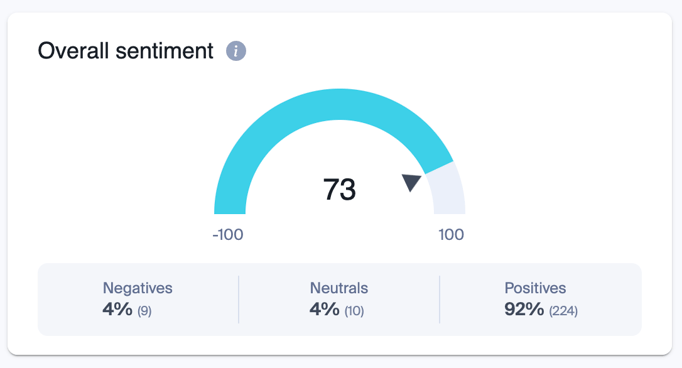Select the -100 gauge minimum label
This screenshot has height=368, width=682.
tap(228, 235)
